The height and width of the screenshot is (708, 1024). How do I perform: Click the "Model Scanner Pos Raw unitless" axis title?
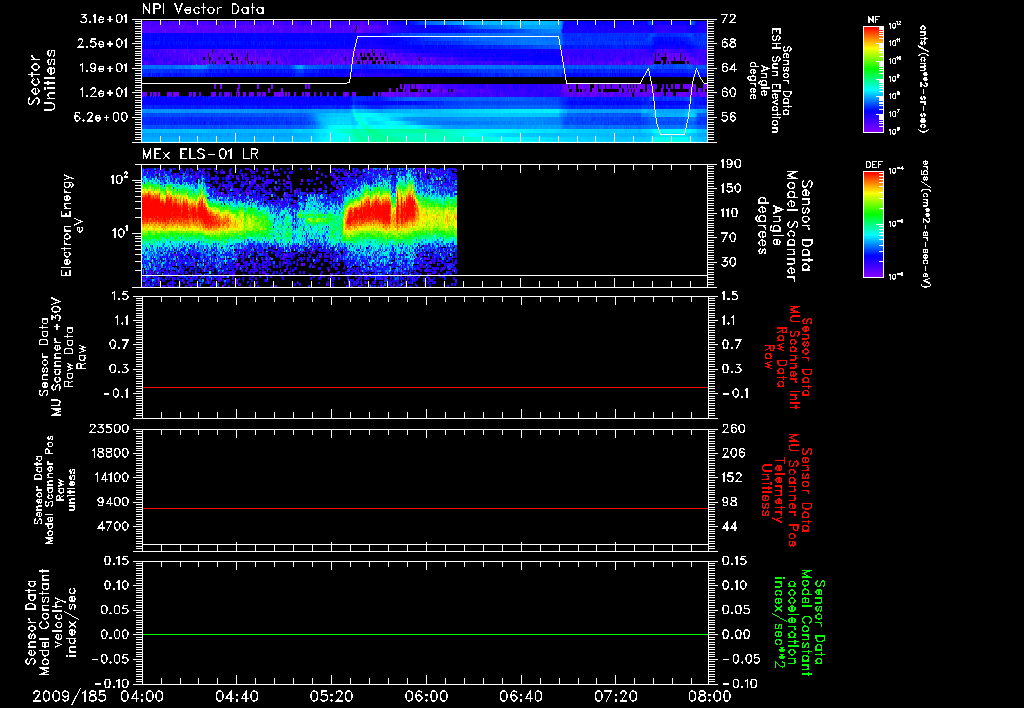coord(55,490)
